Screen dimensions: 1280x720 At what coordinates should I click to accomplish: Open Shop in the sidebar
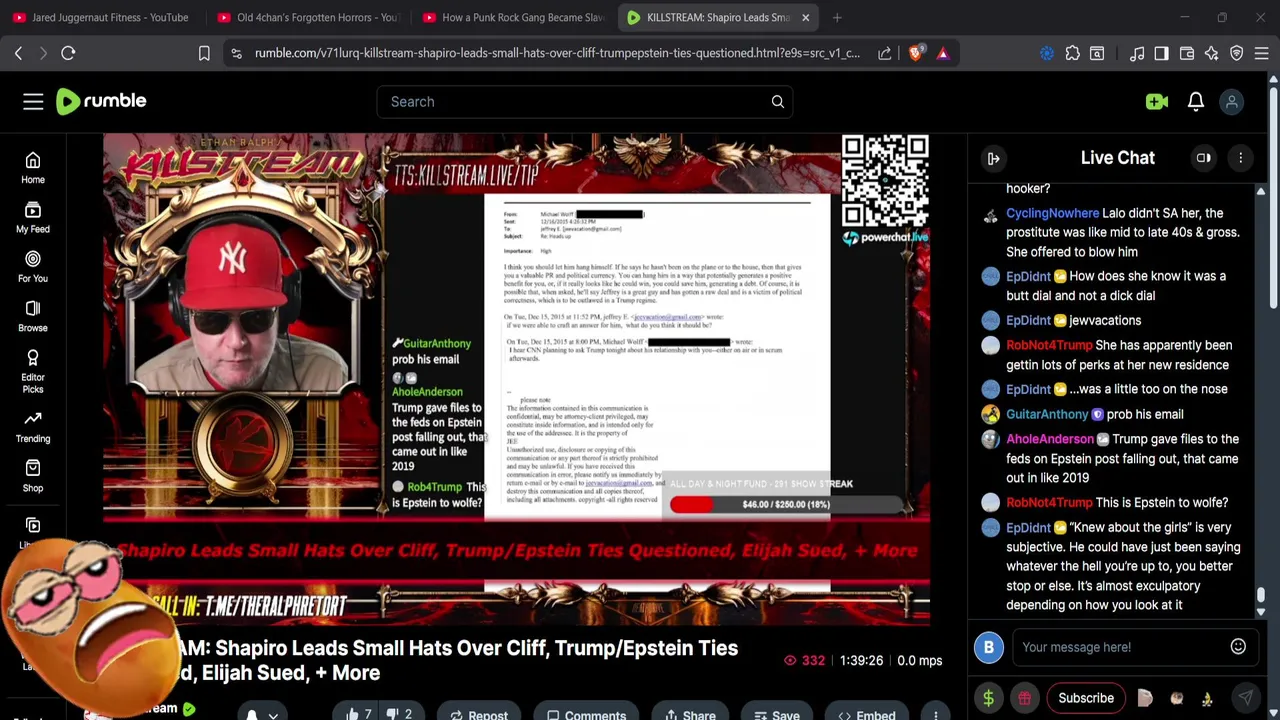pyautogui.click(x=33, y=476)
